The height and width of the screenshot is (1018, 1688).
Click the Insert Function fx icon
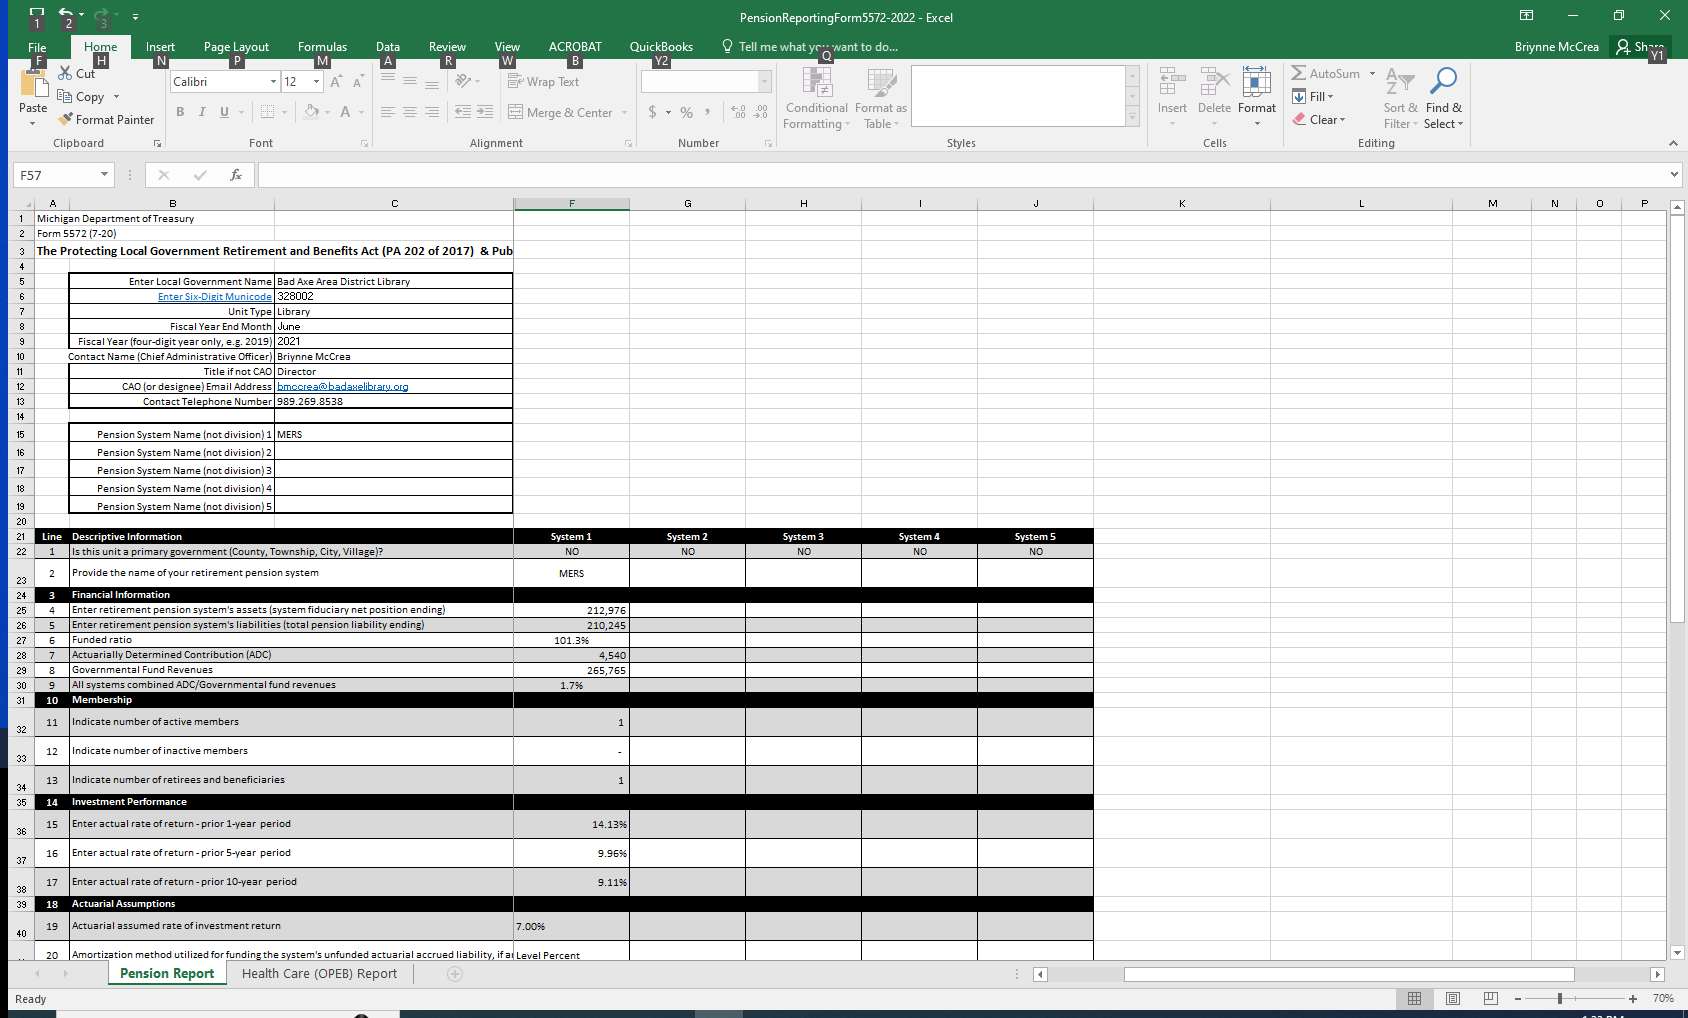coord(236,175)
